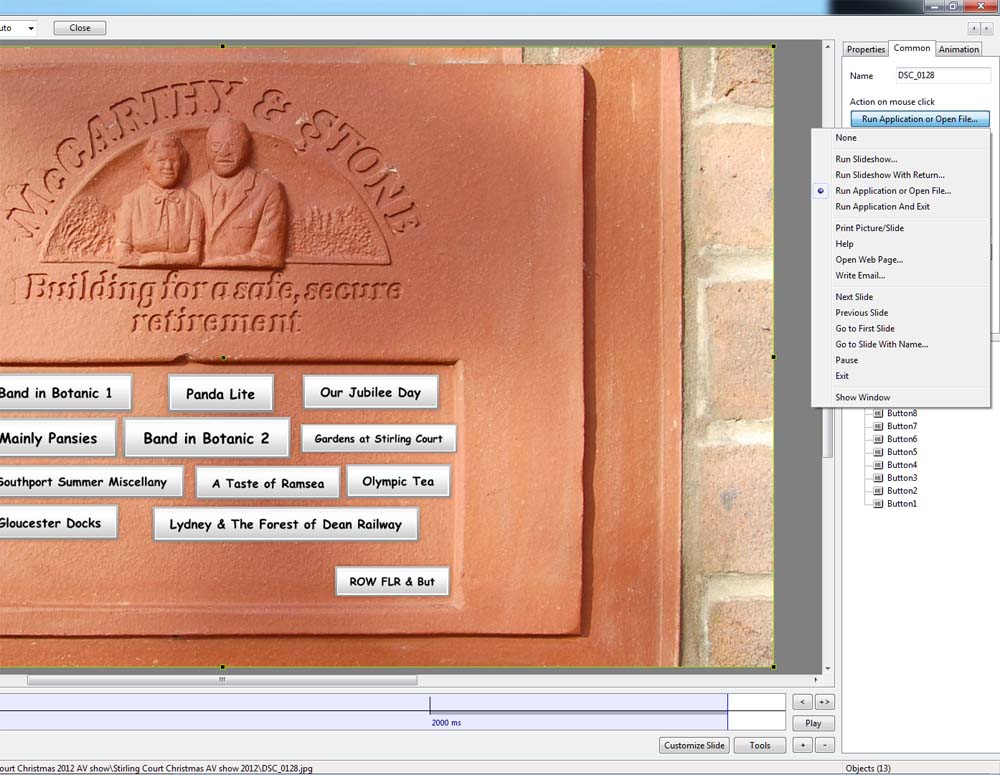
Task: Choose Go to First Slide
Action: (x=865, y=328)
